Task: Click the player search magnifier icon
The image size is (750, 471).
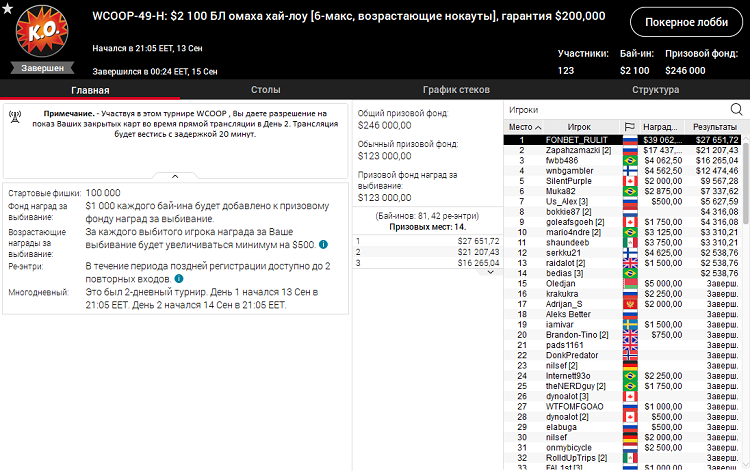Action: 736,109
